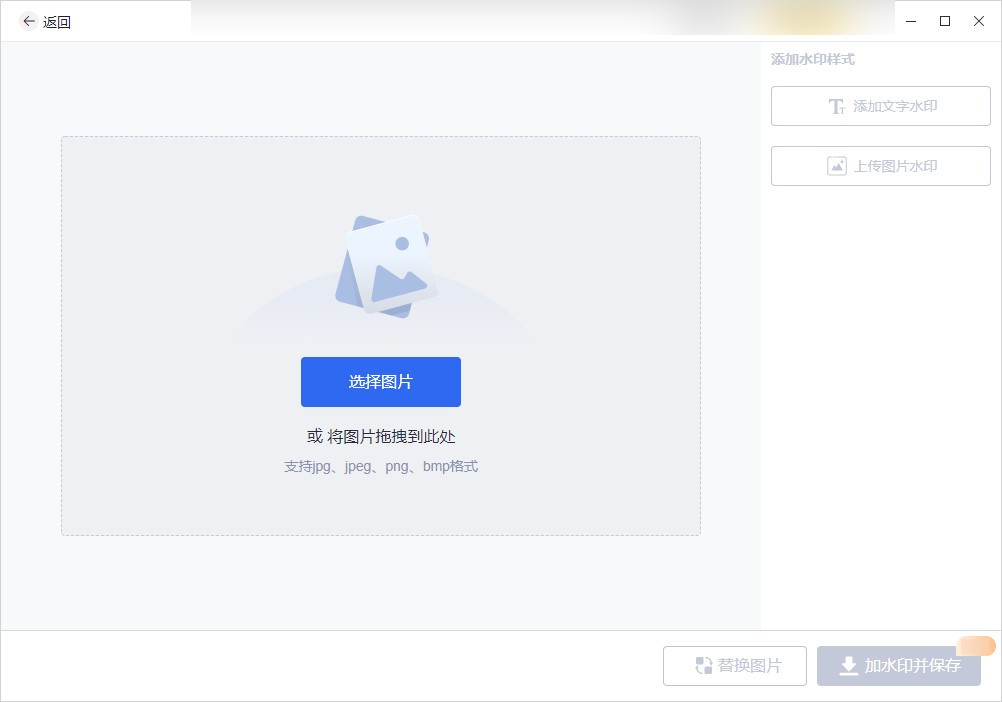Click 或 将图片拖拽到此处 prompt text
The width and height of the screenshot is (1002, 702).
tap(381, 437)
